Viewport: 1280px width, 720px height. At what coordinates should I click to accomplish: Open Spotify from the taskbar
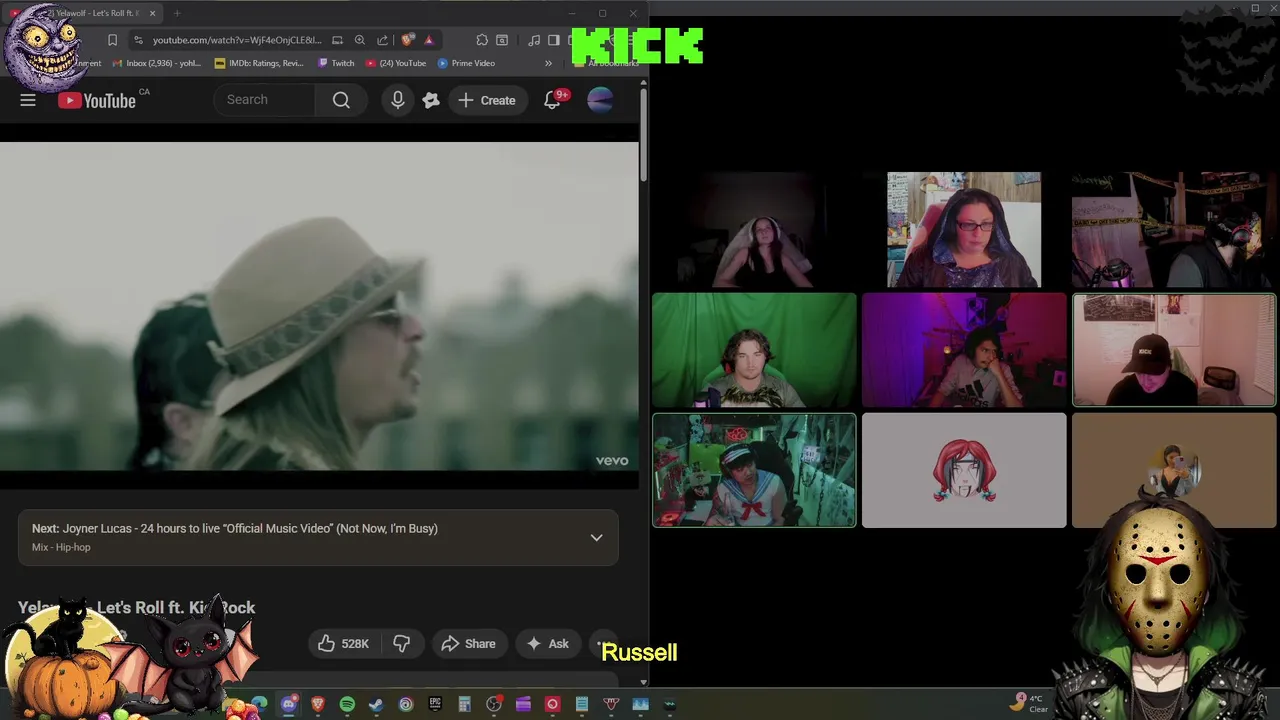click(347, 704)
